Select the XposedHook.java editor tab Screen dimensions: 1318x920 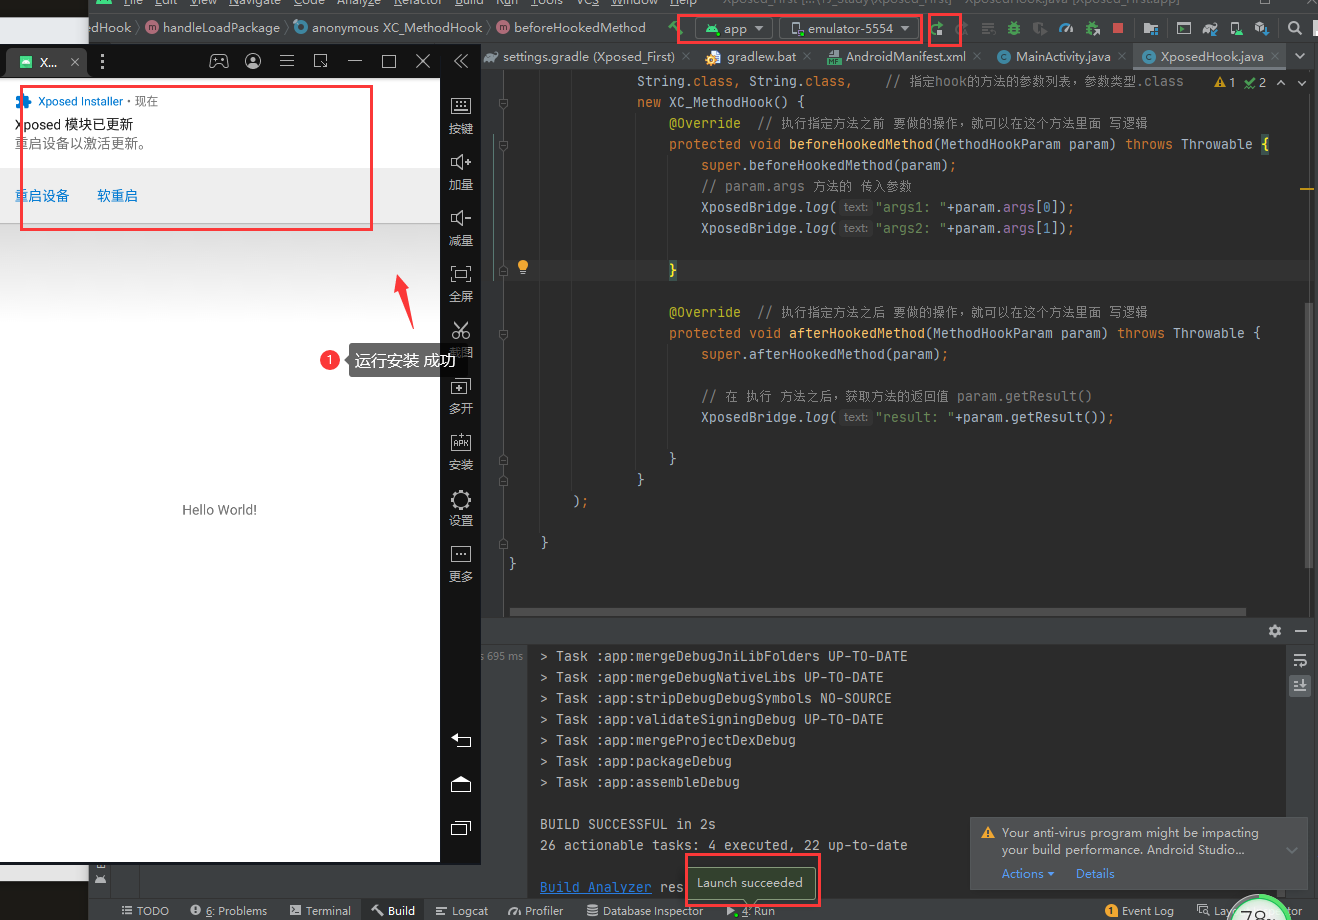coord(1212,57)
